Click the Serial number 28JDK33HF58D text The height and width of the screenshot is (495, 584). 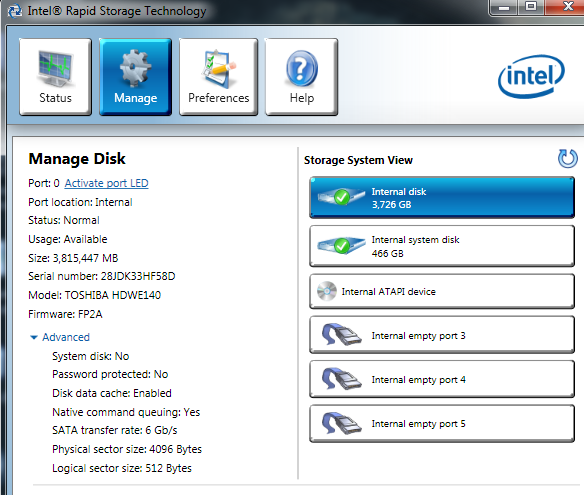[x=102, y=276]
